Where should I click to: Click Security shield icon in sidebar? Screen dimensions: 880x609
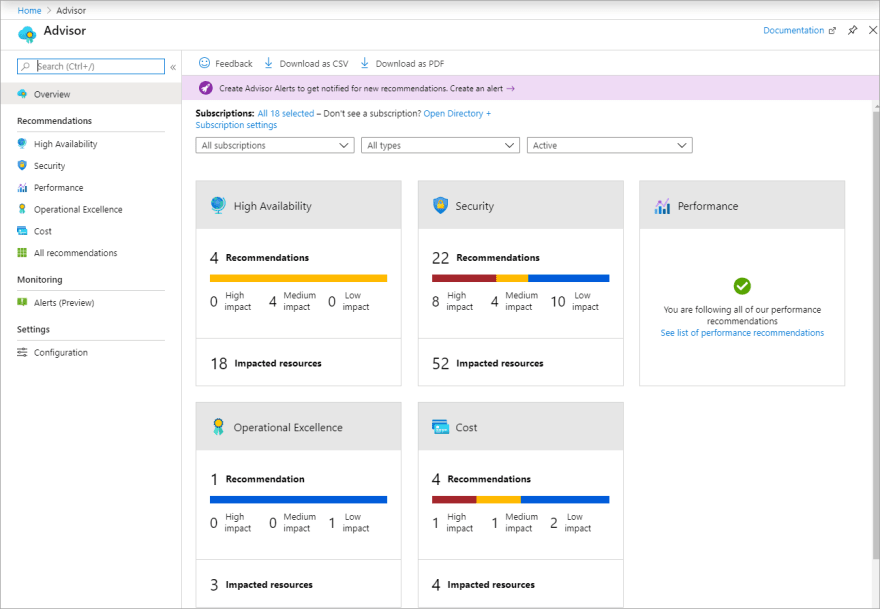click(22, 166)
